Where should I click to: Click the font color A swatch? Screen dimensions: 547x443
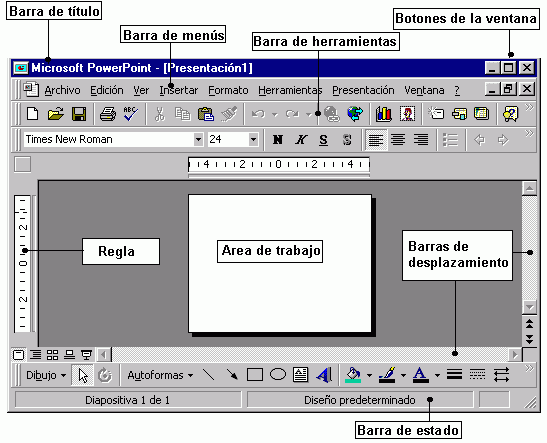[420, 375]
